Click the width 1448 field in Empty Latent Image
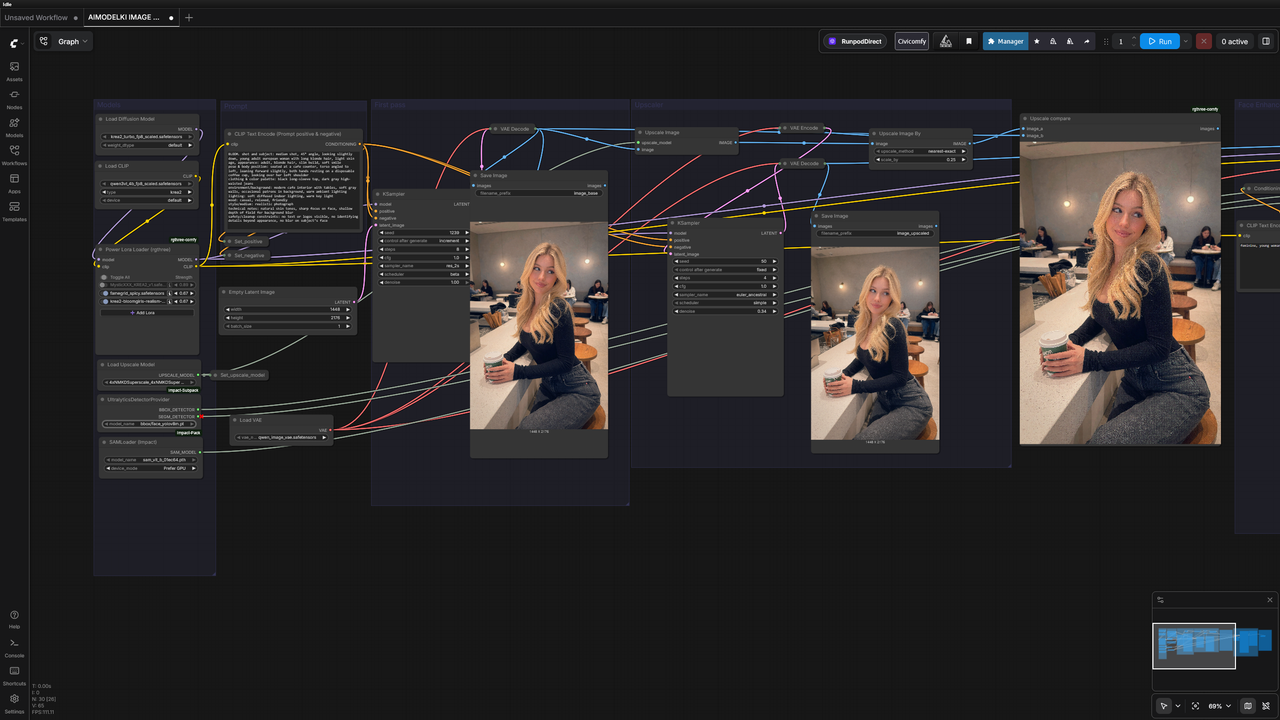The height and width of the screenshot is (720, 1280). [x=288, y=309]
